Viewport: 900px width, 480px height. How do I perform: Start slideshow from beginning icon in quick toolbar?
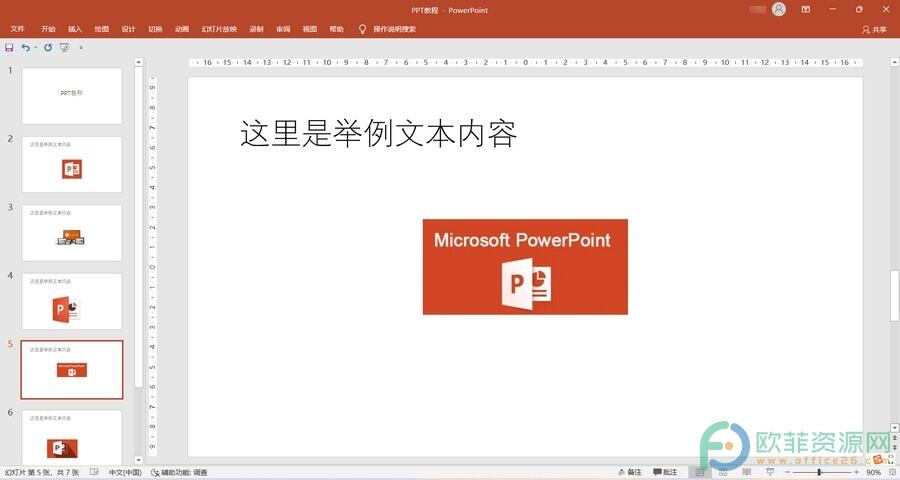pyautogui.click(x=65, y=48)
